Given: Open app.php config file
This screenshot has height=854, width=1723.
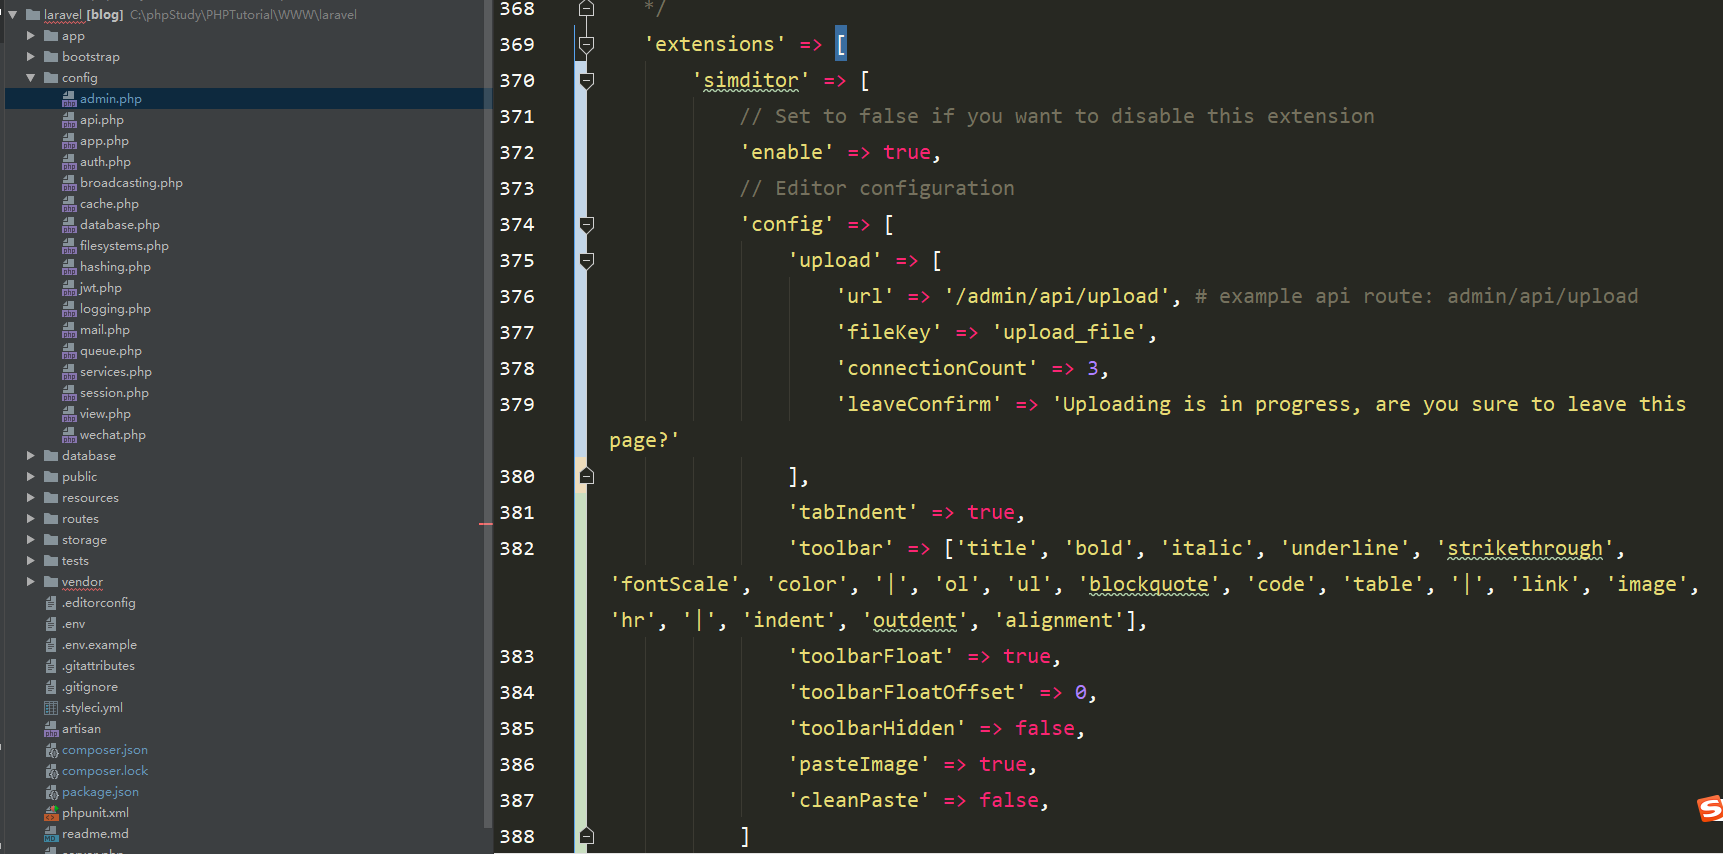Looking at the screenshot, I should point(104,140).
